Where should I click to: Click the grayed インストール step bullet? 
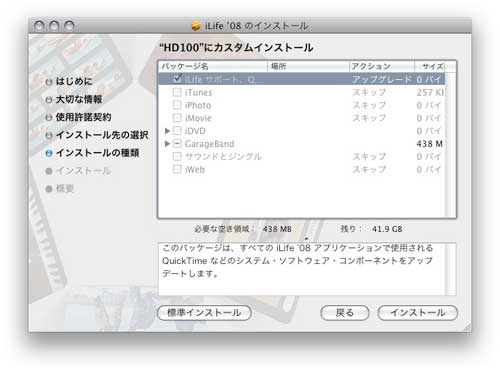49,171
